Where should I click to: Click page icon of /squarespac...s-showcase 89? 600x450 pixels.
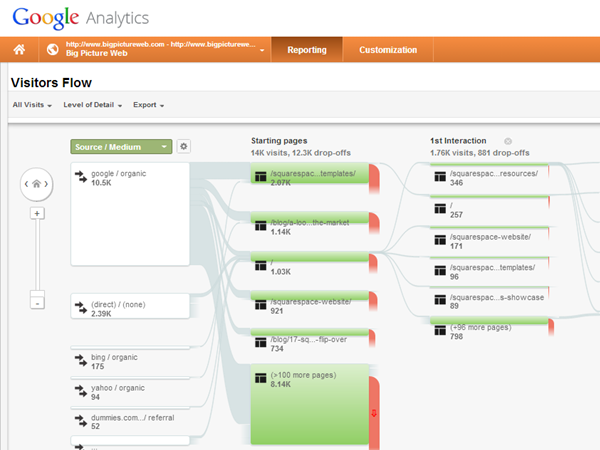pos(440,300)
